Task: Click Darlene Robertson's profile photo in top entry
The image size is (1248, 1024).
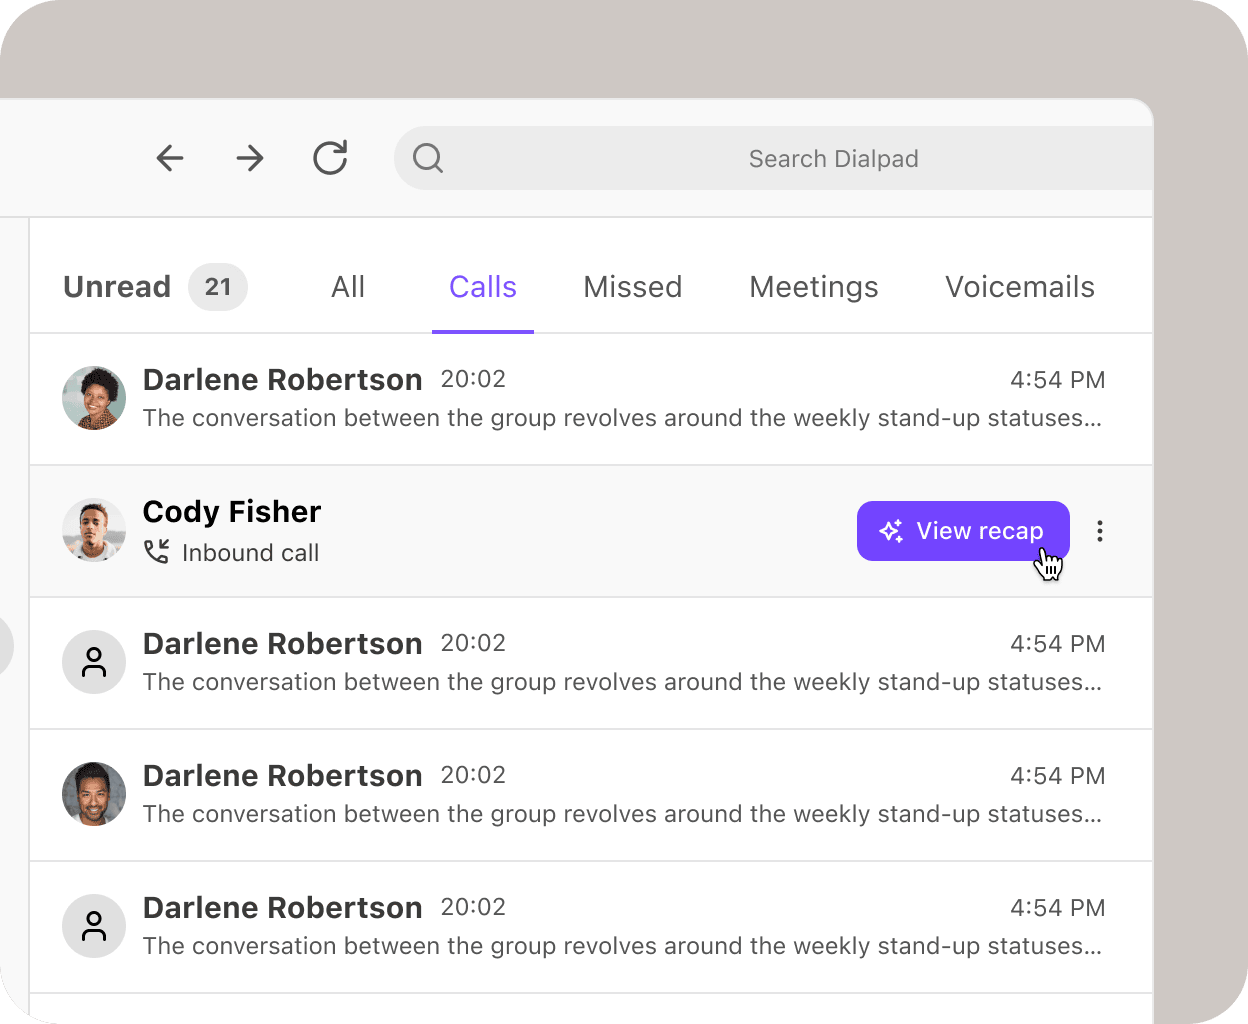Action: click(93, 398)
